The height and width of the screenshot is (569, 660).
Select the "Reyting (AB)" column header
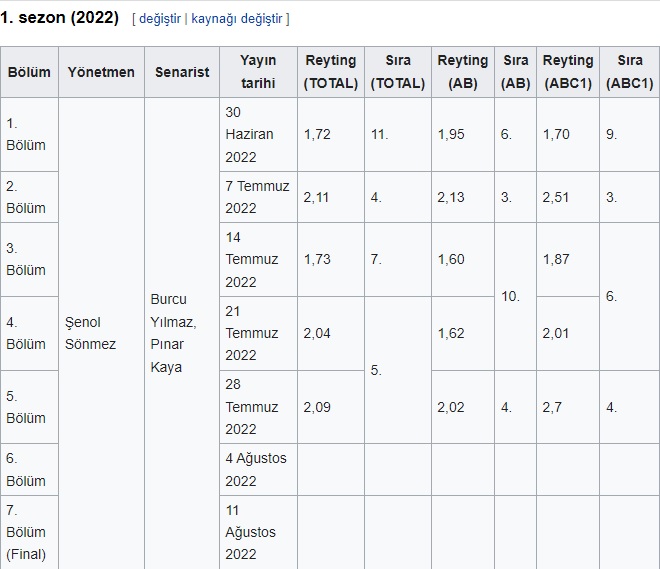(x=463, y=72)
